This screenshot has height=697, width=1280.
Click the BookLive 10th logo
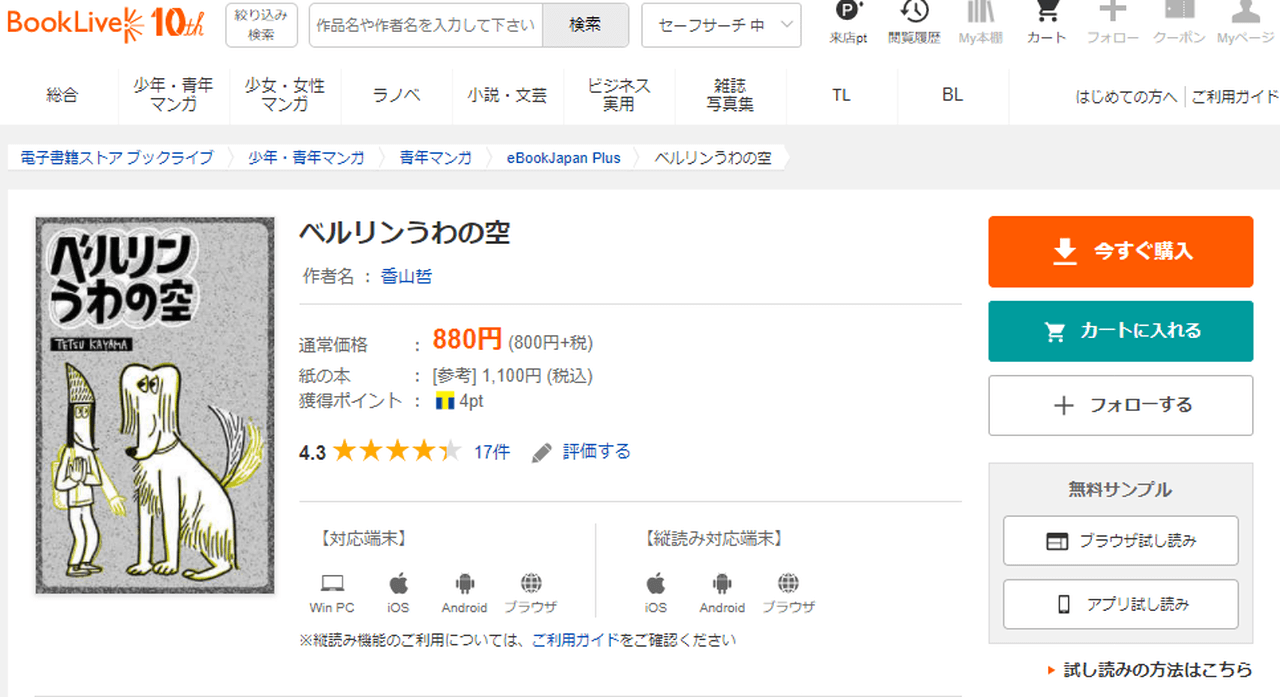[x=105, y=24]
